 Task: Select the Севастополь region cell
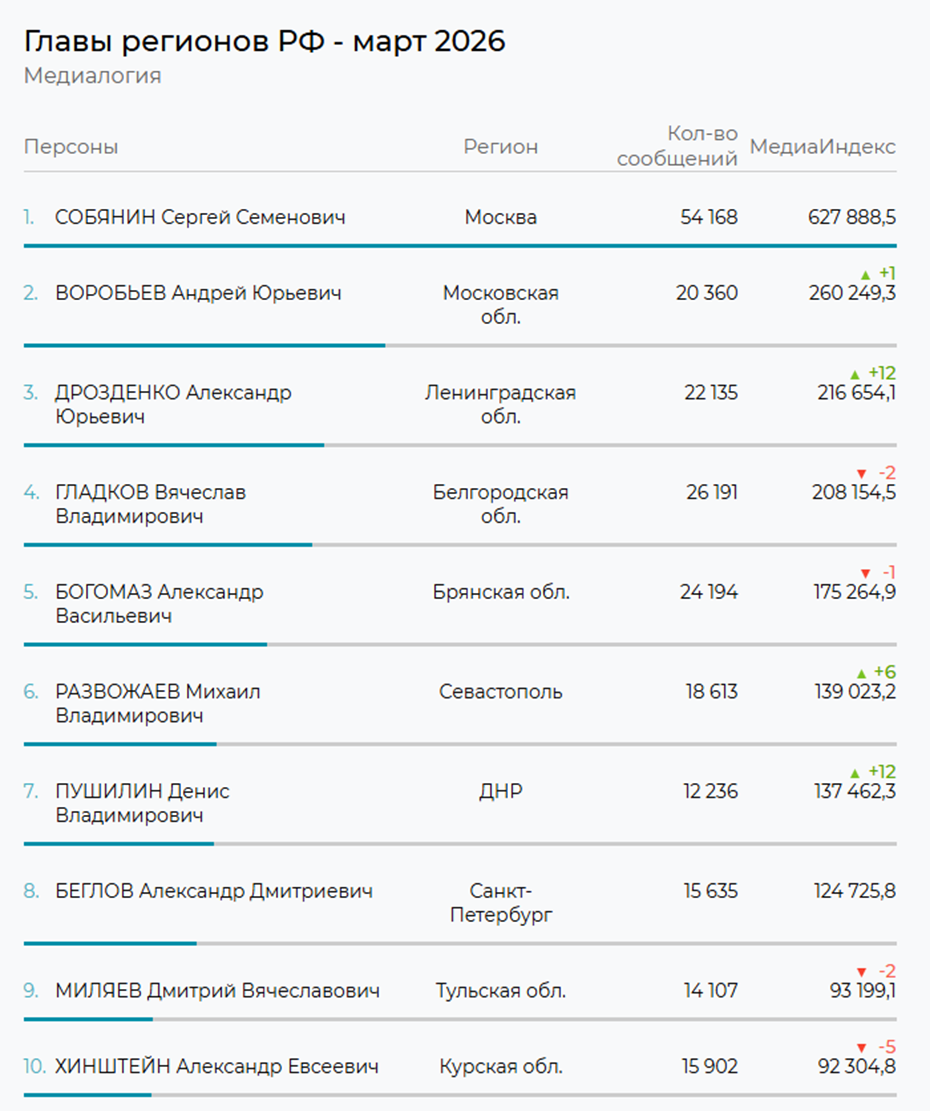(x=500, y=692)
